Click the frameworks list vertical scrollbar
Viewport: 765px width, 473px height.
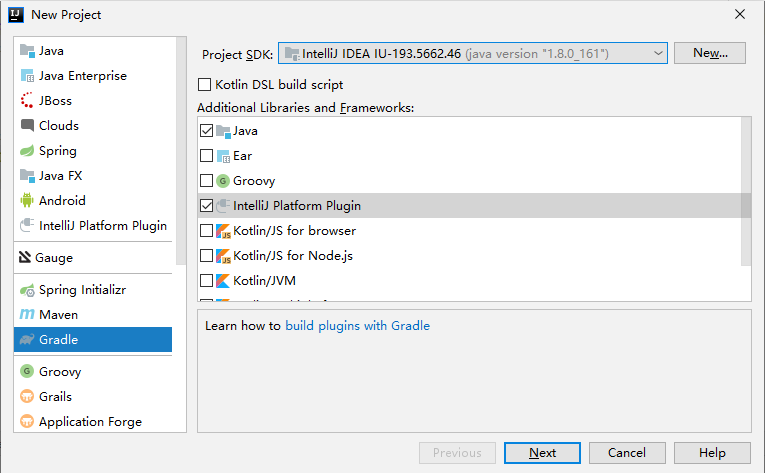tap(746, 192)
